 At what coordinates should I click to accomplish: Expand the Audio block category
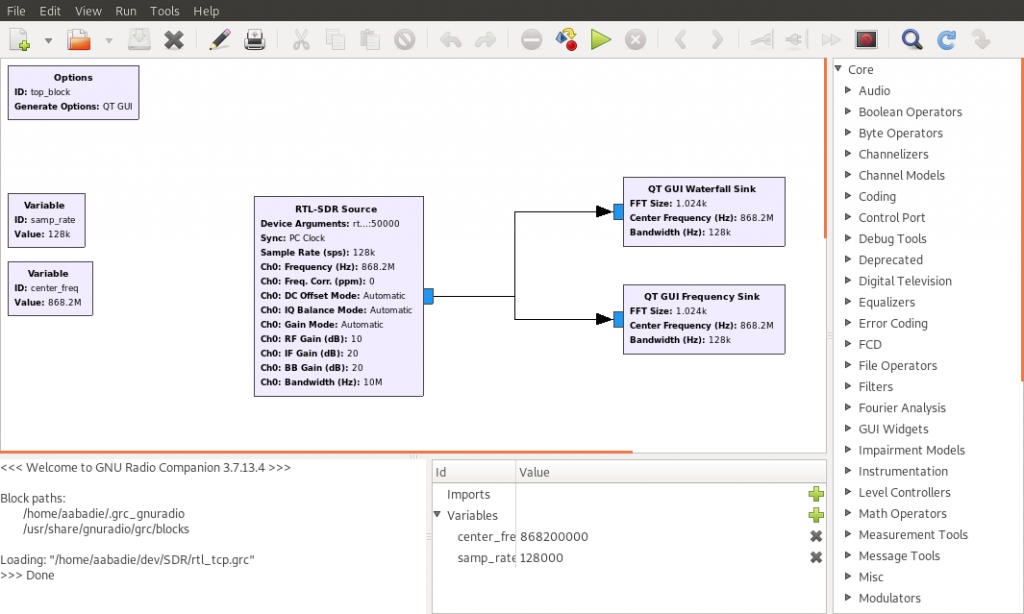coord(848,89)
